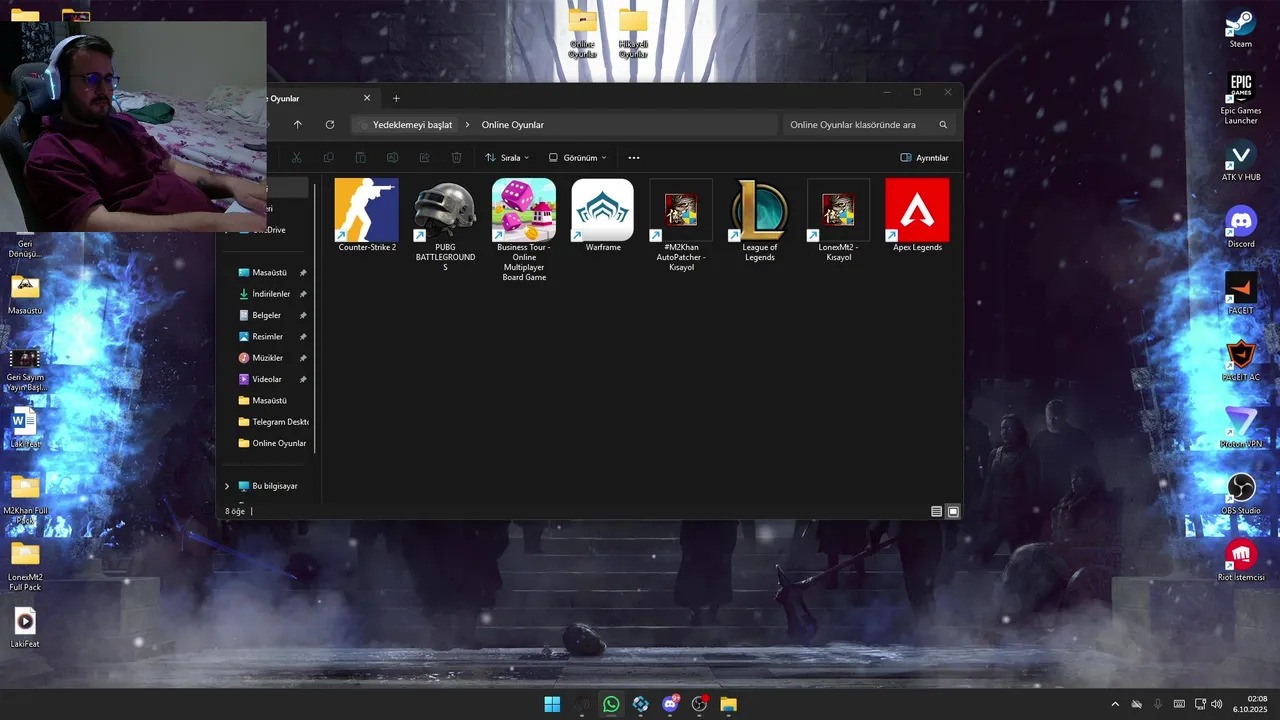Unpin Belgeler using its pin icon

[303, 315]
